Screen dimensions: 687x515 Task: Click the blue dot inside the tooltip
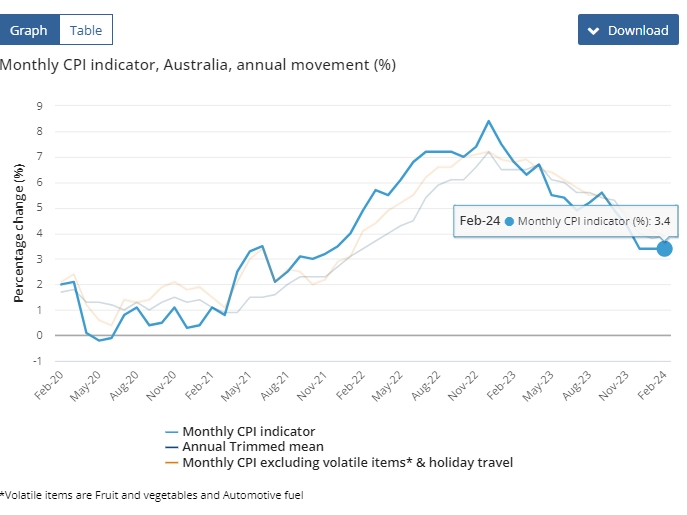click(x=510, y=221)
